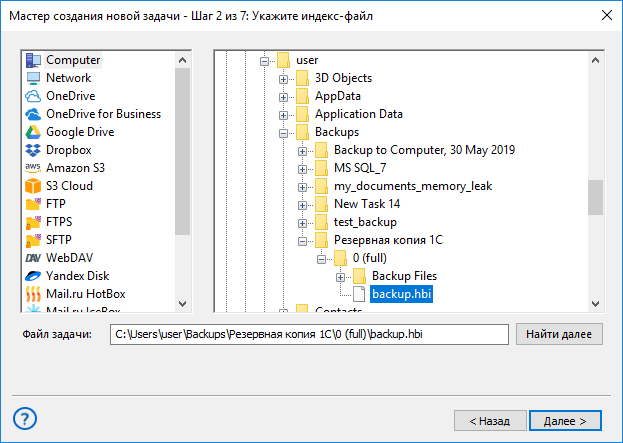
Task: Pick the Yandex Disk storage icon
Action: tap(33, 276)
